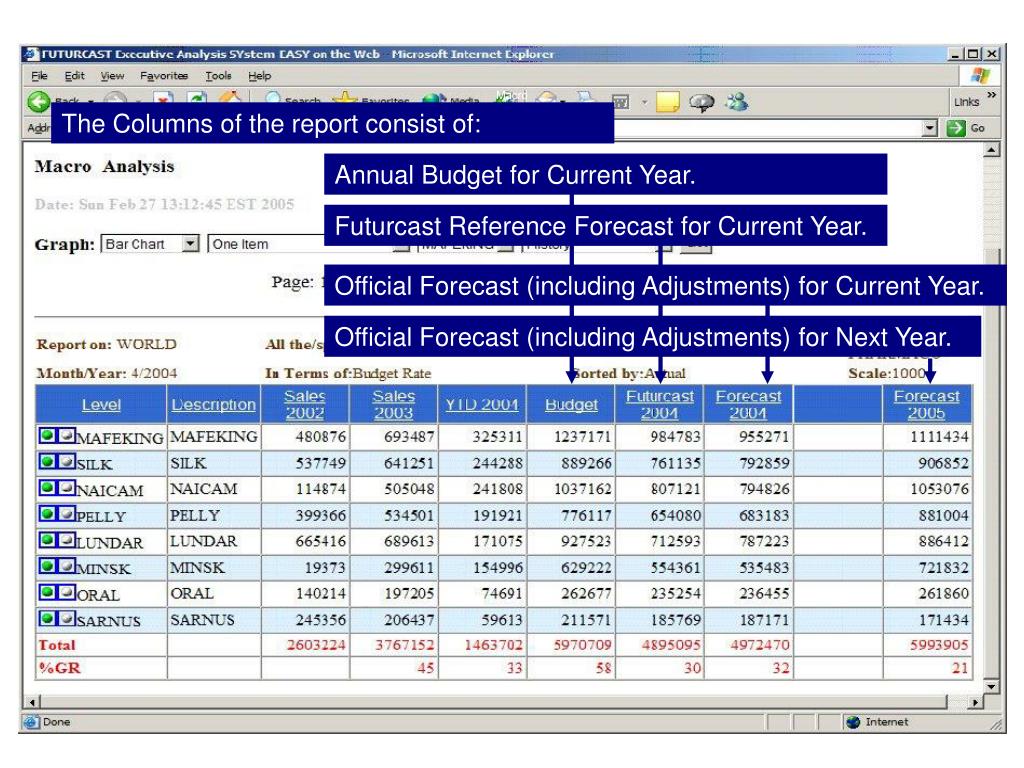This screenshot has height=768, width=1024.
Task: Click the grey ball icon in MAFEKING row
Action: coord(67,436)
